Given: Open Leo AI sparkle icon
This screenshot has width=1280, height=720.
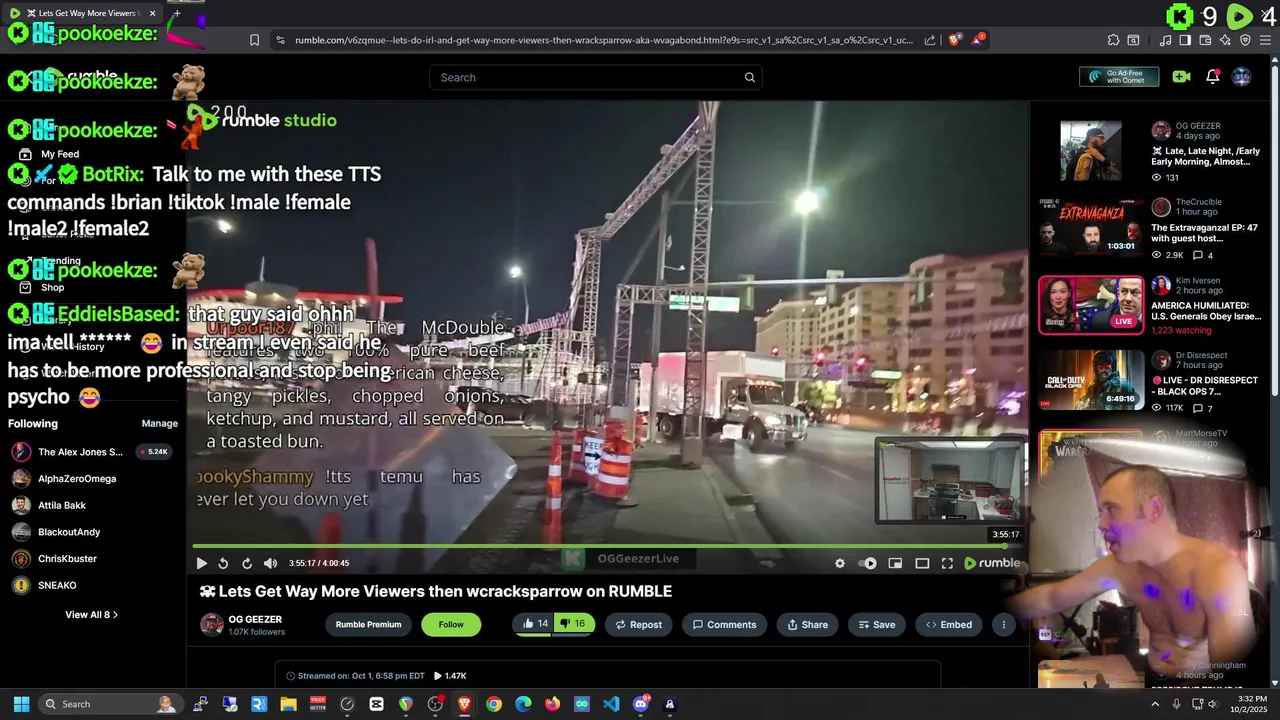Looking at the screenshot, I should (x=1225, y=40).
